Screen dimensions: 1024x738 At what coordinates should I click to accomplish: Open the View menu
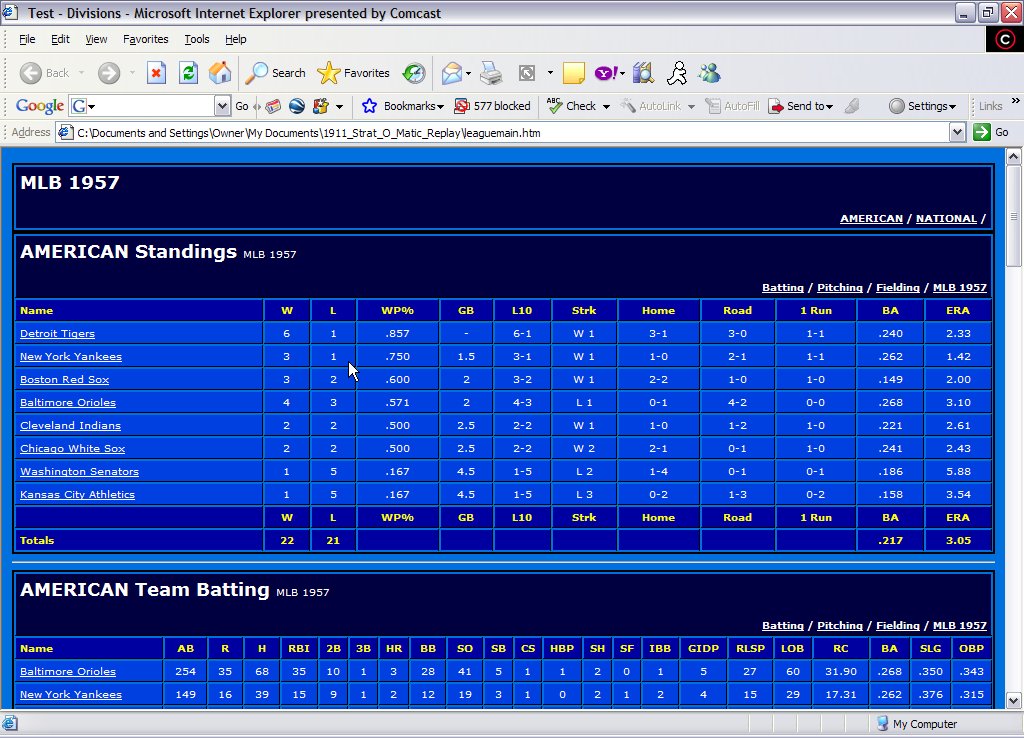pyautogui.click(x=96, y=39)
